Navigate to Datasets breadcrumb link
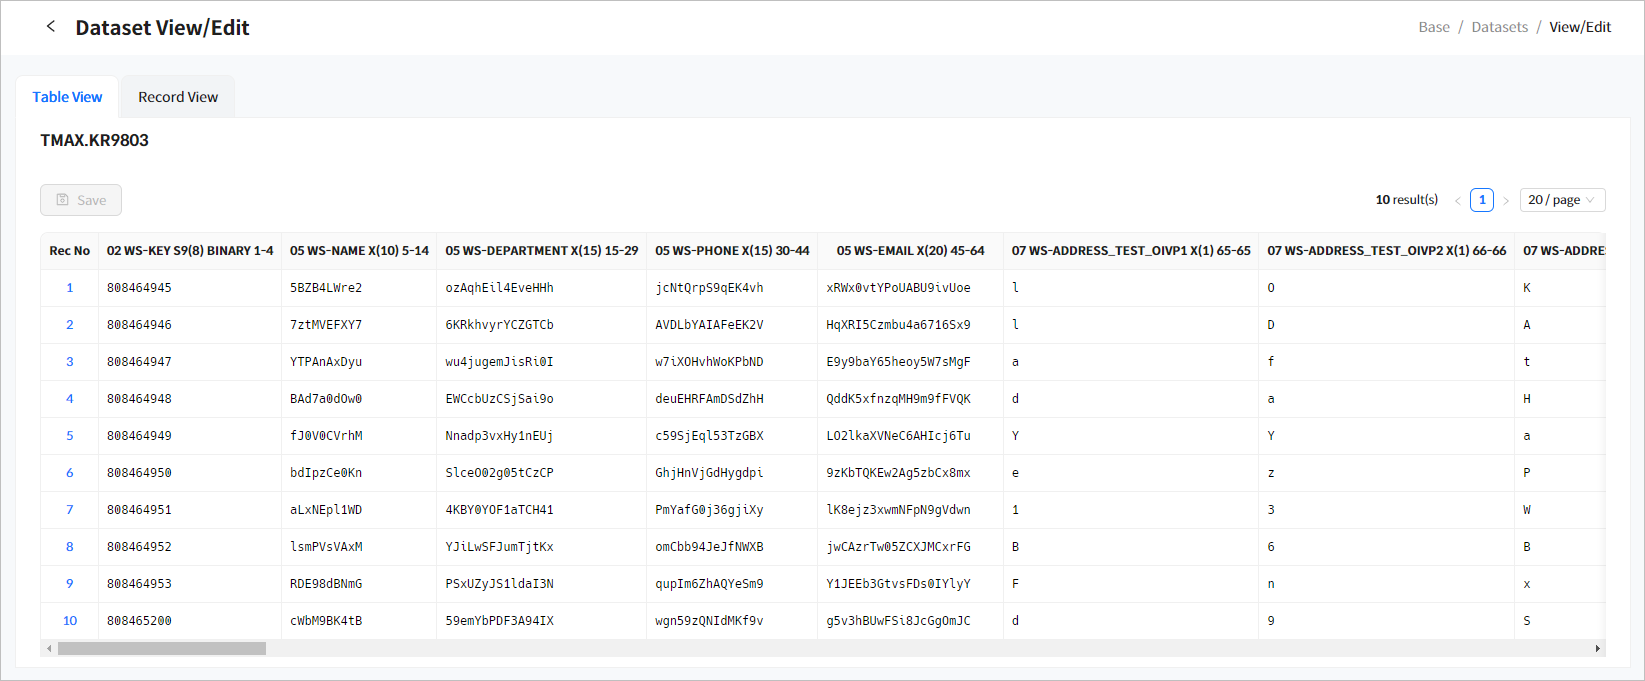Viewport: 1645px width, 681px height. 1499,27
